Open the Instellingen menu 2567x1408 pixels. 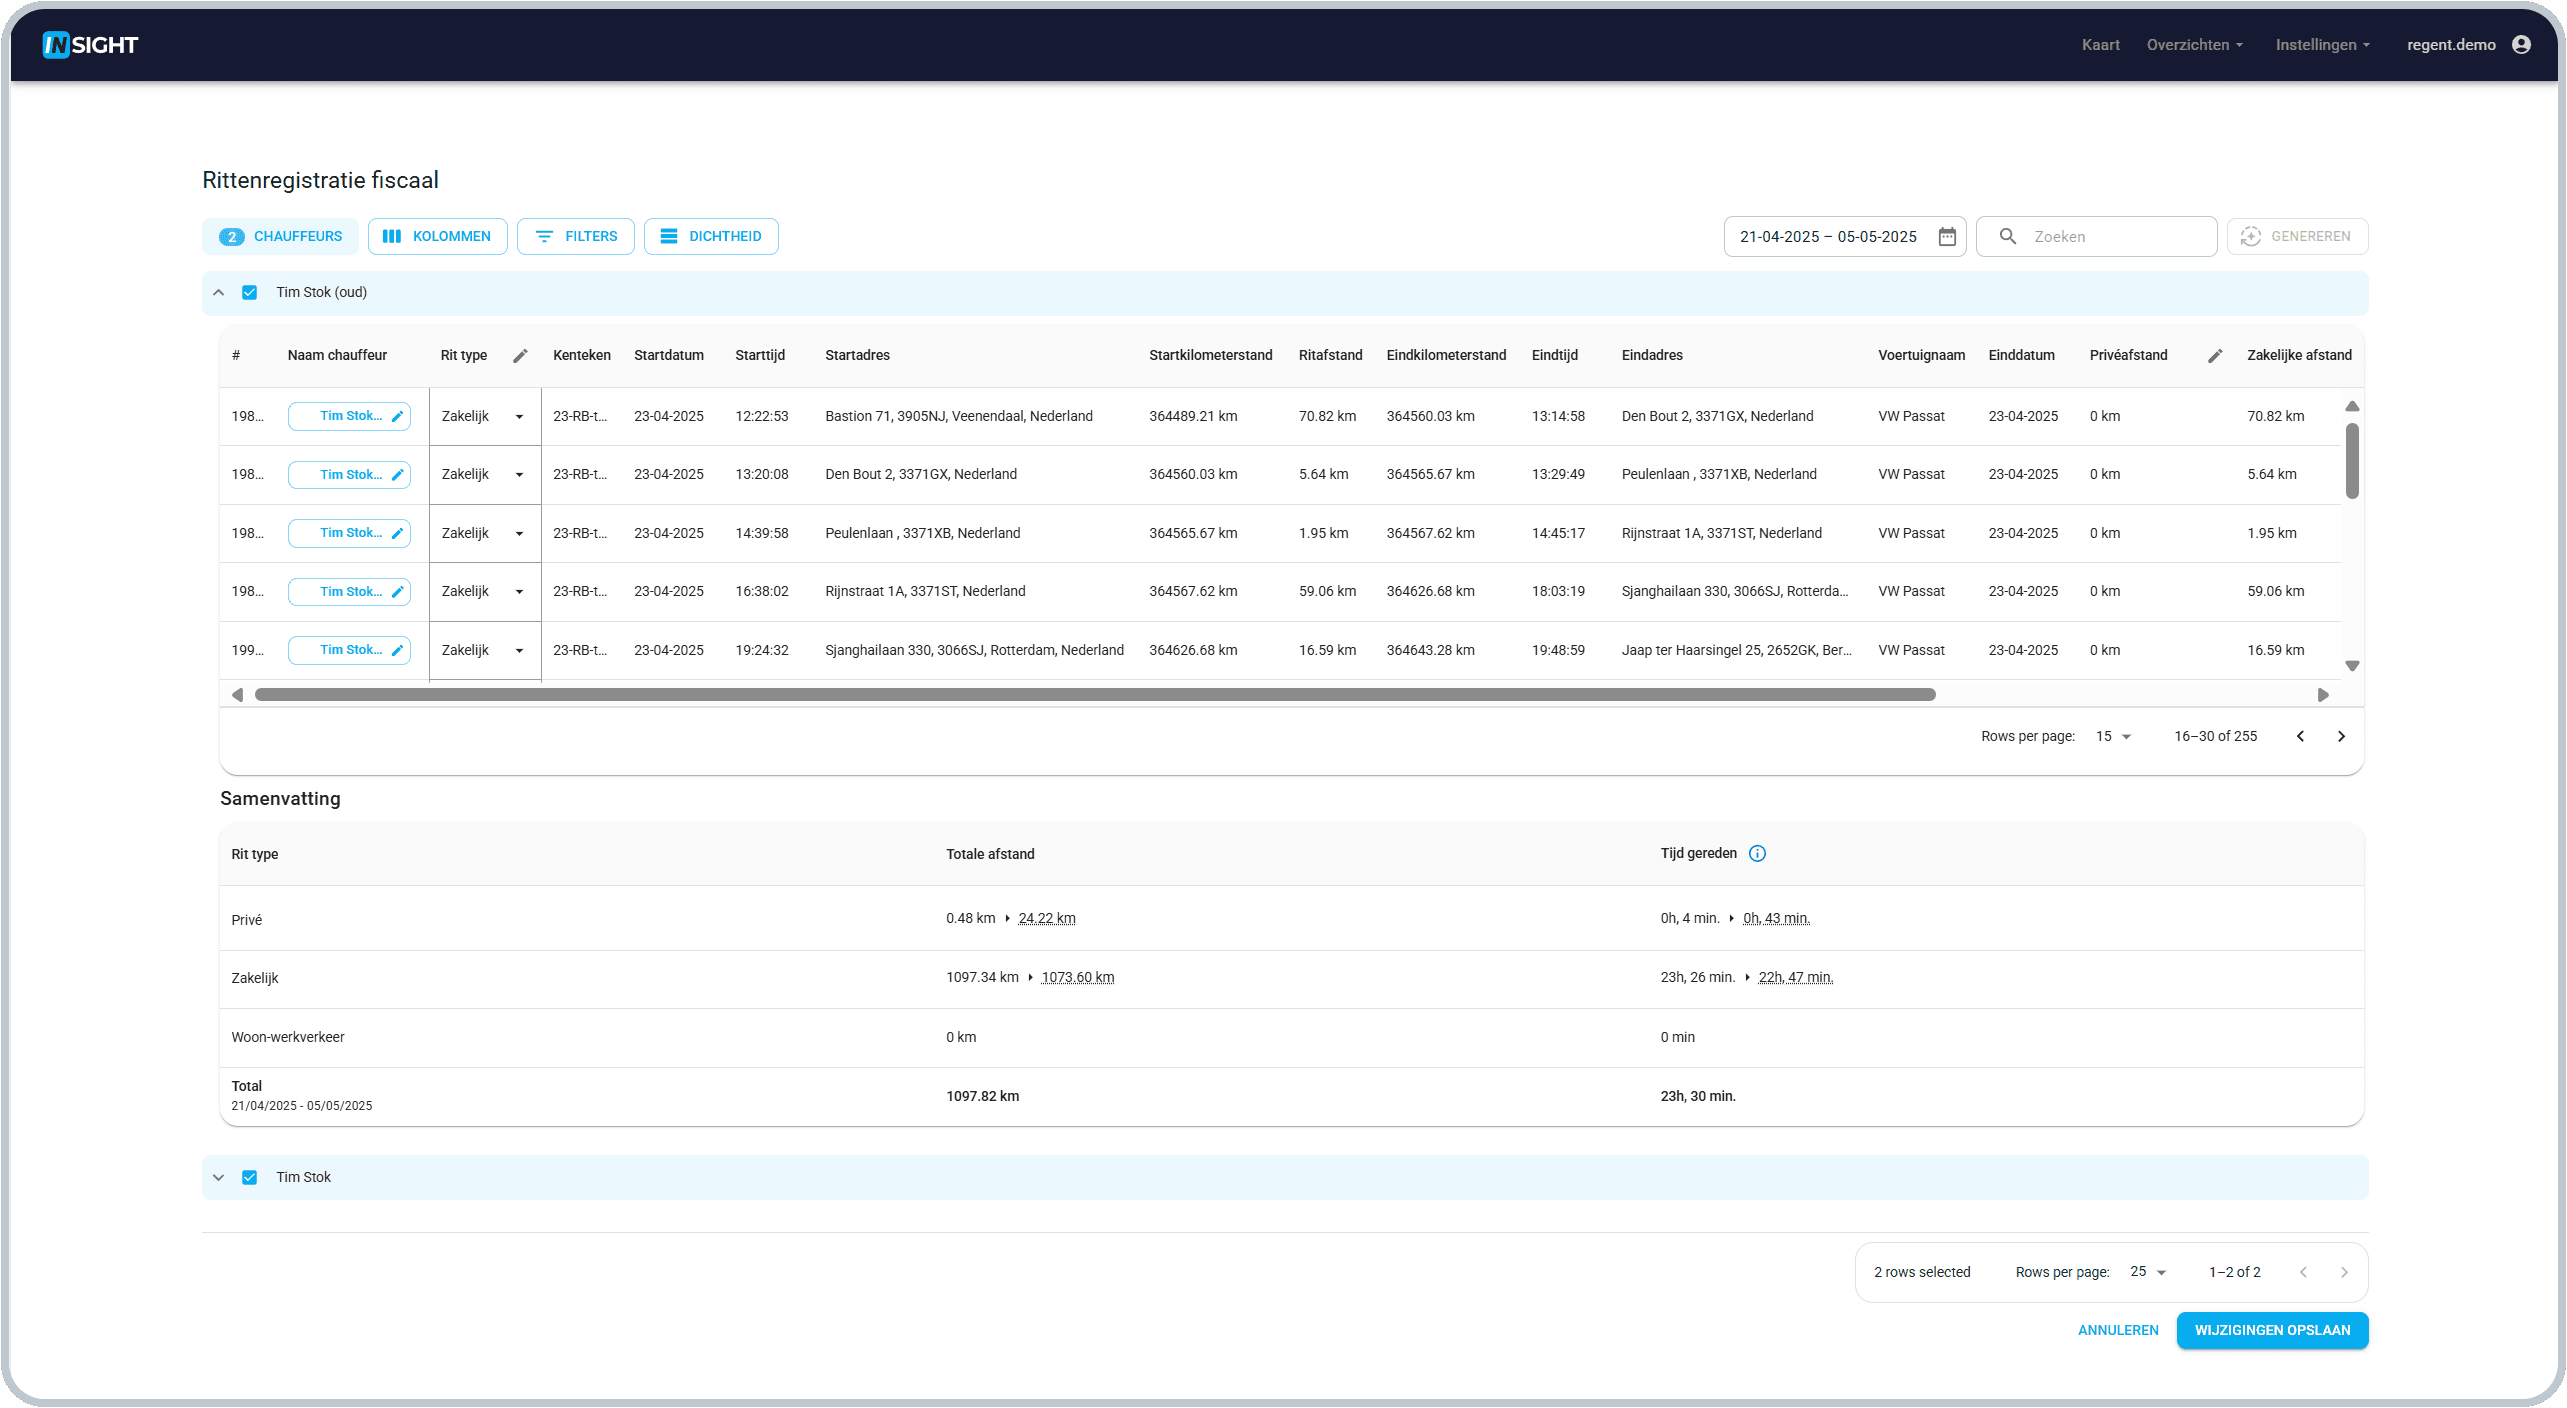tap(2322, 45)
